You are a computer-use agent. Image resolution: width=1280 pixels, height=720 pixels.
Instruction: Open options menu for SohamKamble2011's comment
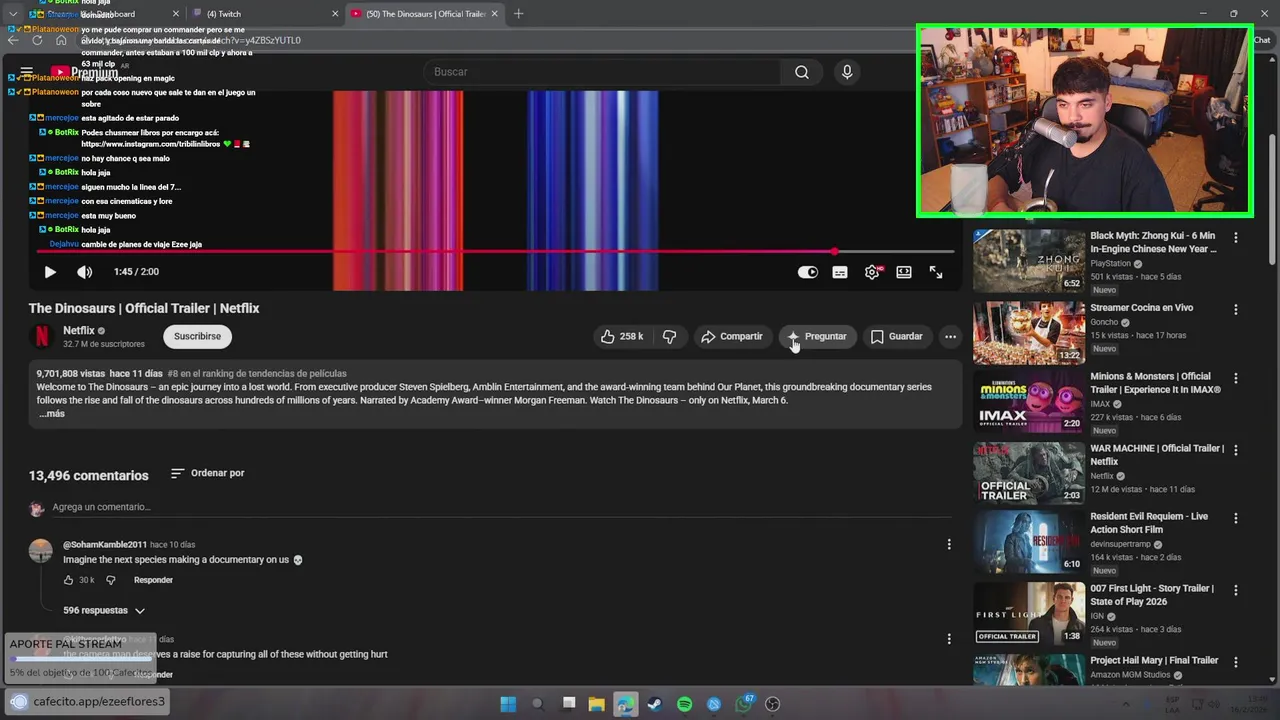pyautogui.click(x=949, y=544)
